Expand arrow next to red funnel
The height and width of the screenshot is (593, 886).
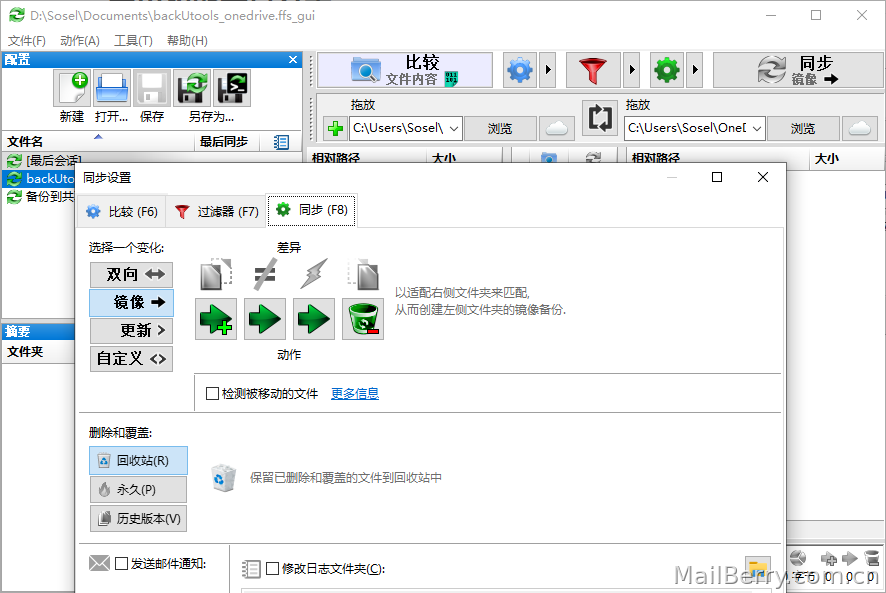632,70
